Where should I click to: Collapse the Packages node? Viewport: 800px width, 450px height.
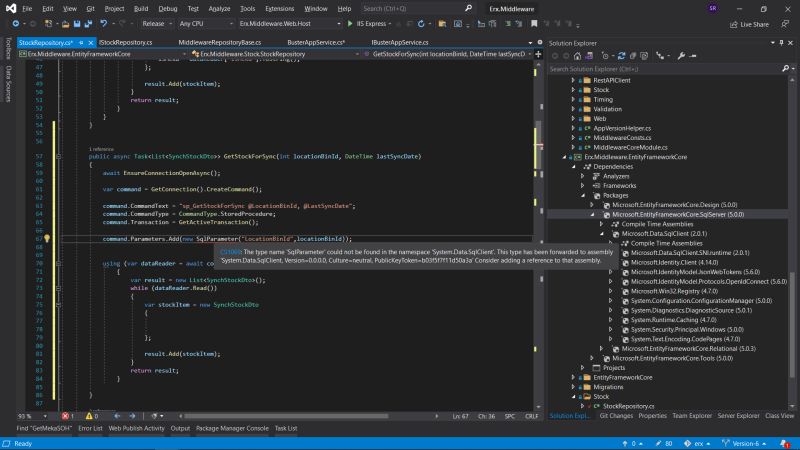[583, 195]
